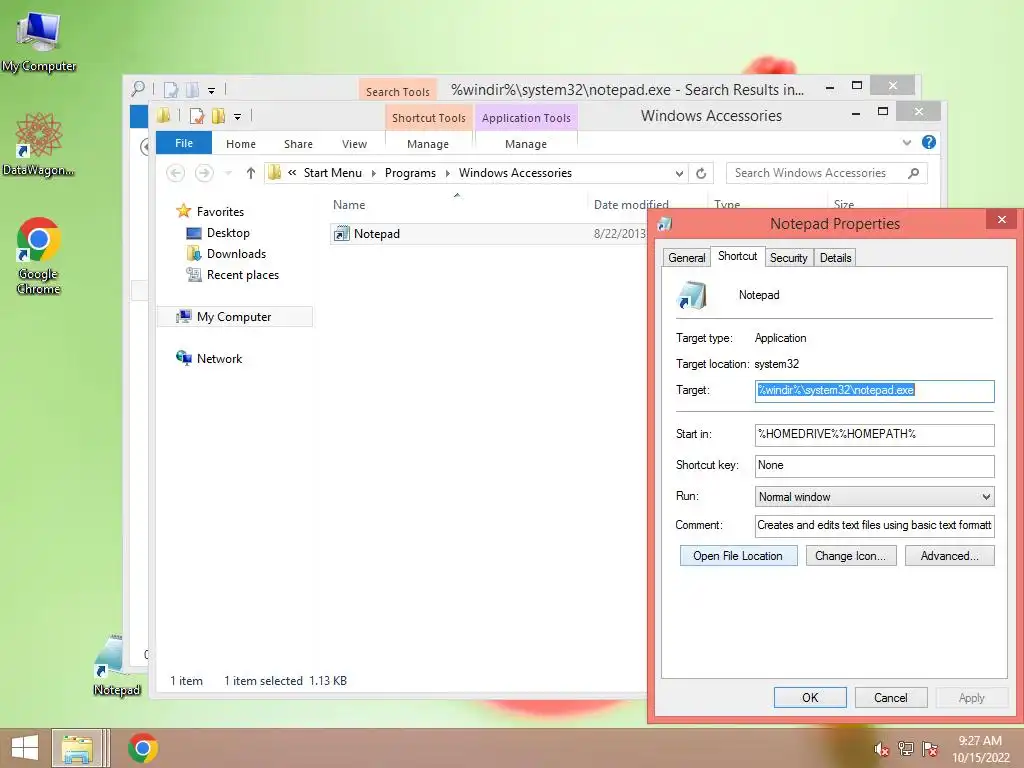Screen dimensions: 1024x768
Task: Click the Open File Location button
Action: (738, 556)
